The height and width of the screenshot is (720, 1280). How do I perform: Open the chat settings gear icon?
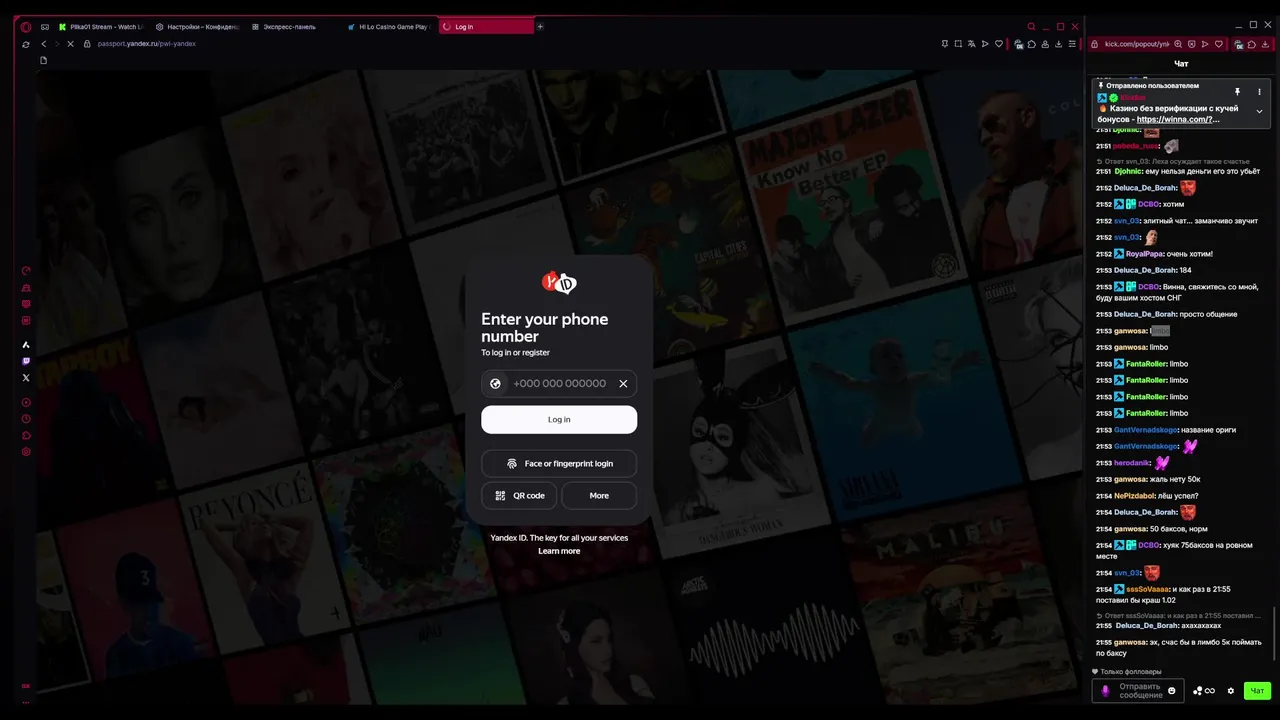click(1231, 691)
